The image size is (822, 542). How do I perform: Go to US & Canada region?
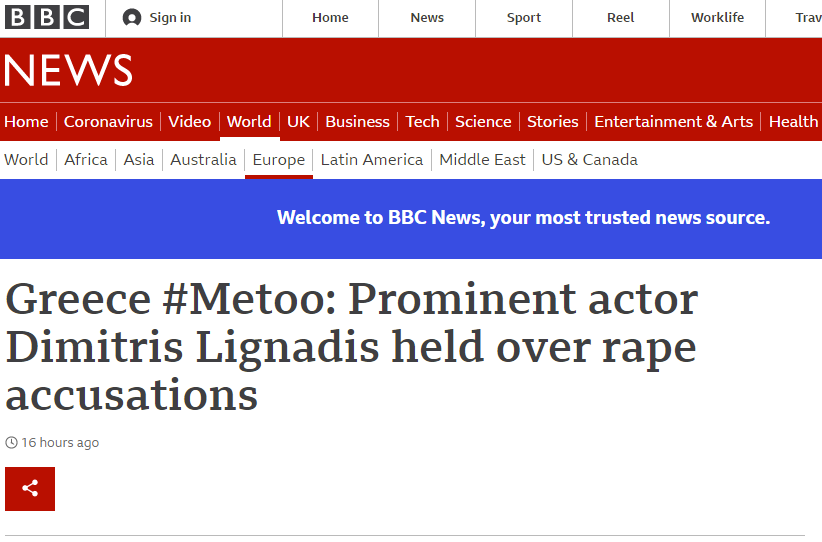pyautogui.click(x=589, y=160)
